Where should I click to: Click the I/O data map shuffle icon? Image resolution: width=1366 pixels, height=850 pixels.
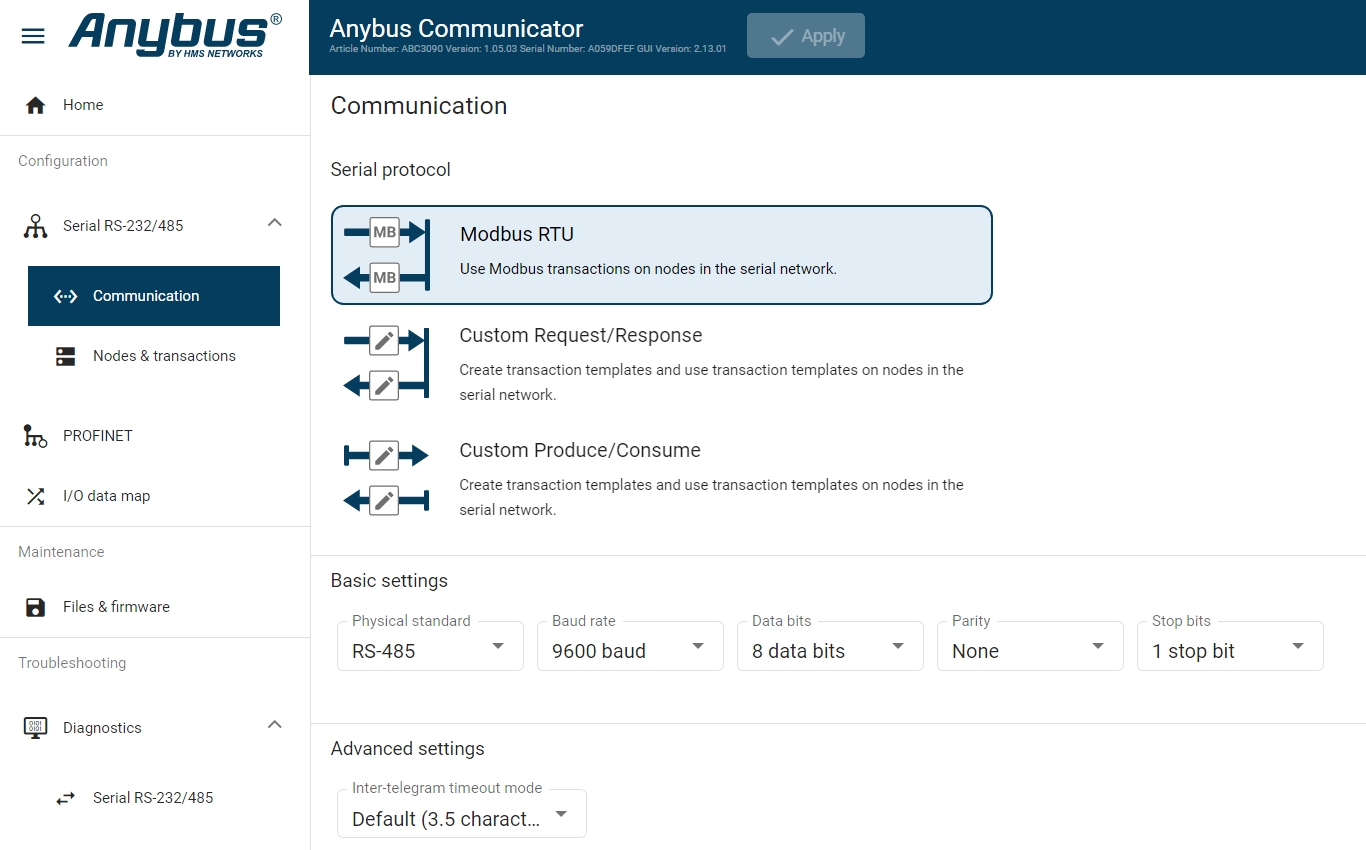coord(36,496)
